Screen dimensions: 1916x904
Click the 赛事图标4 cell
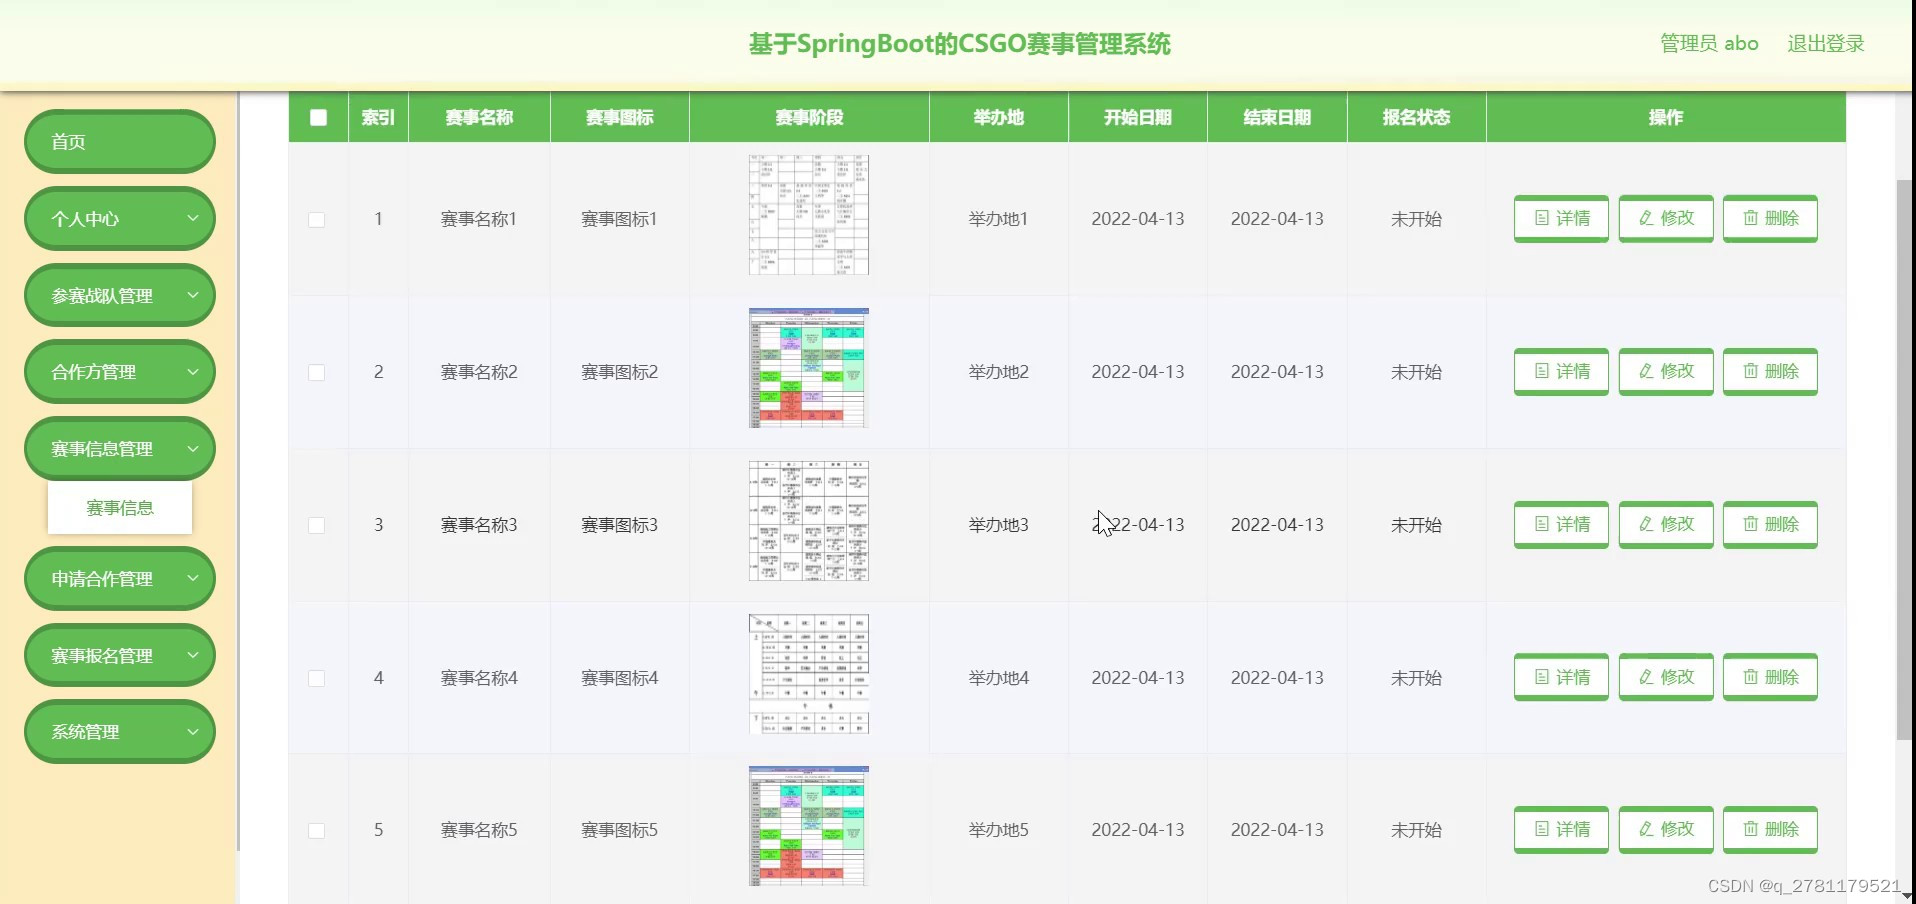(x=619, y=678)
